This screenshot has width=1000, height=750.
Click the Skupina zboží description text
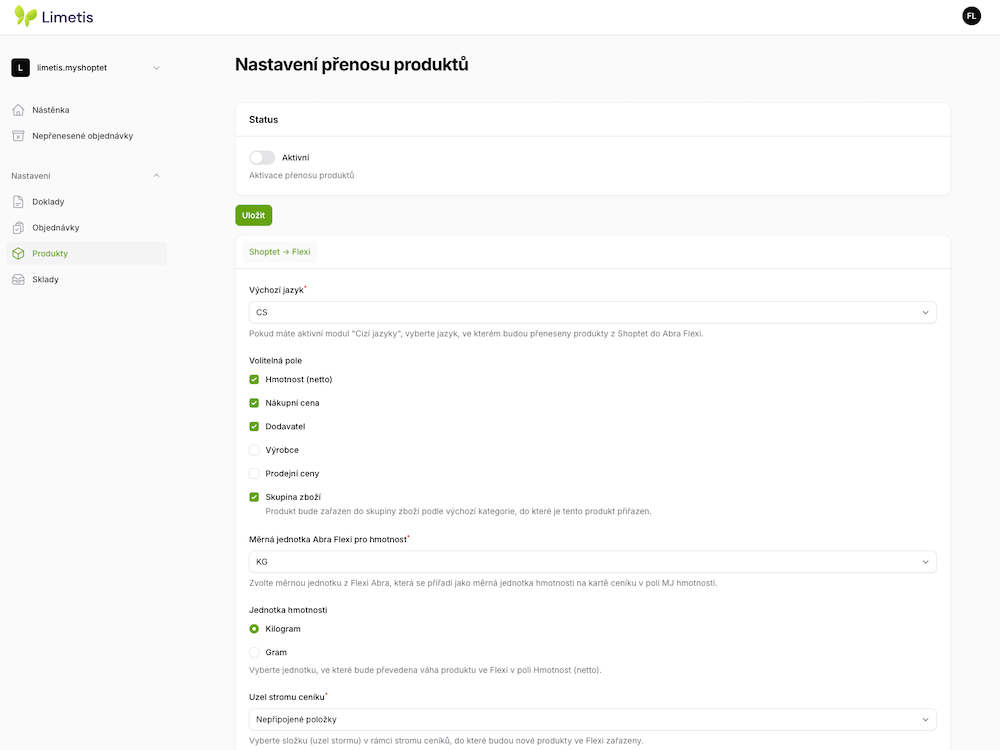point(458,511)
